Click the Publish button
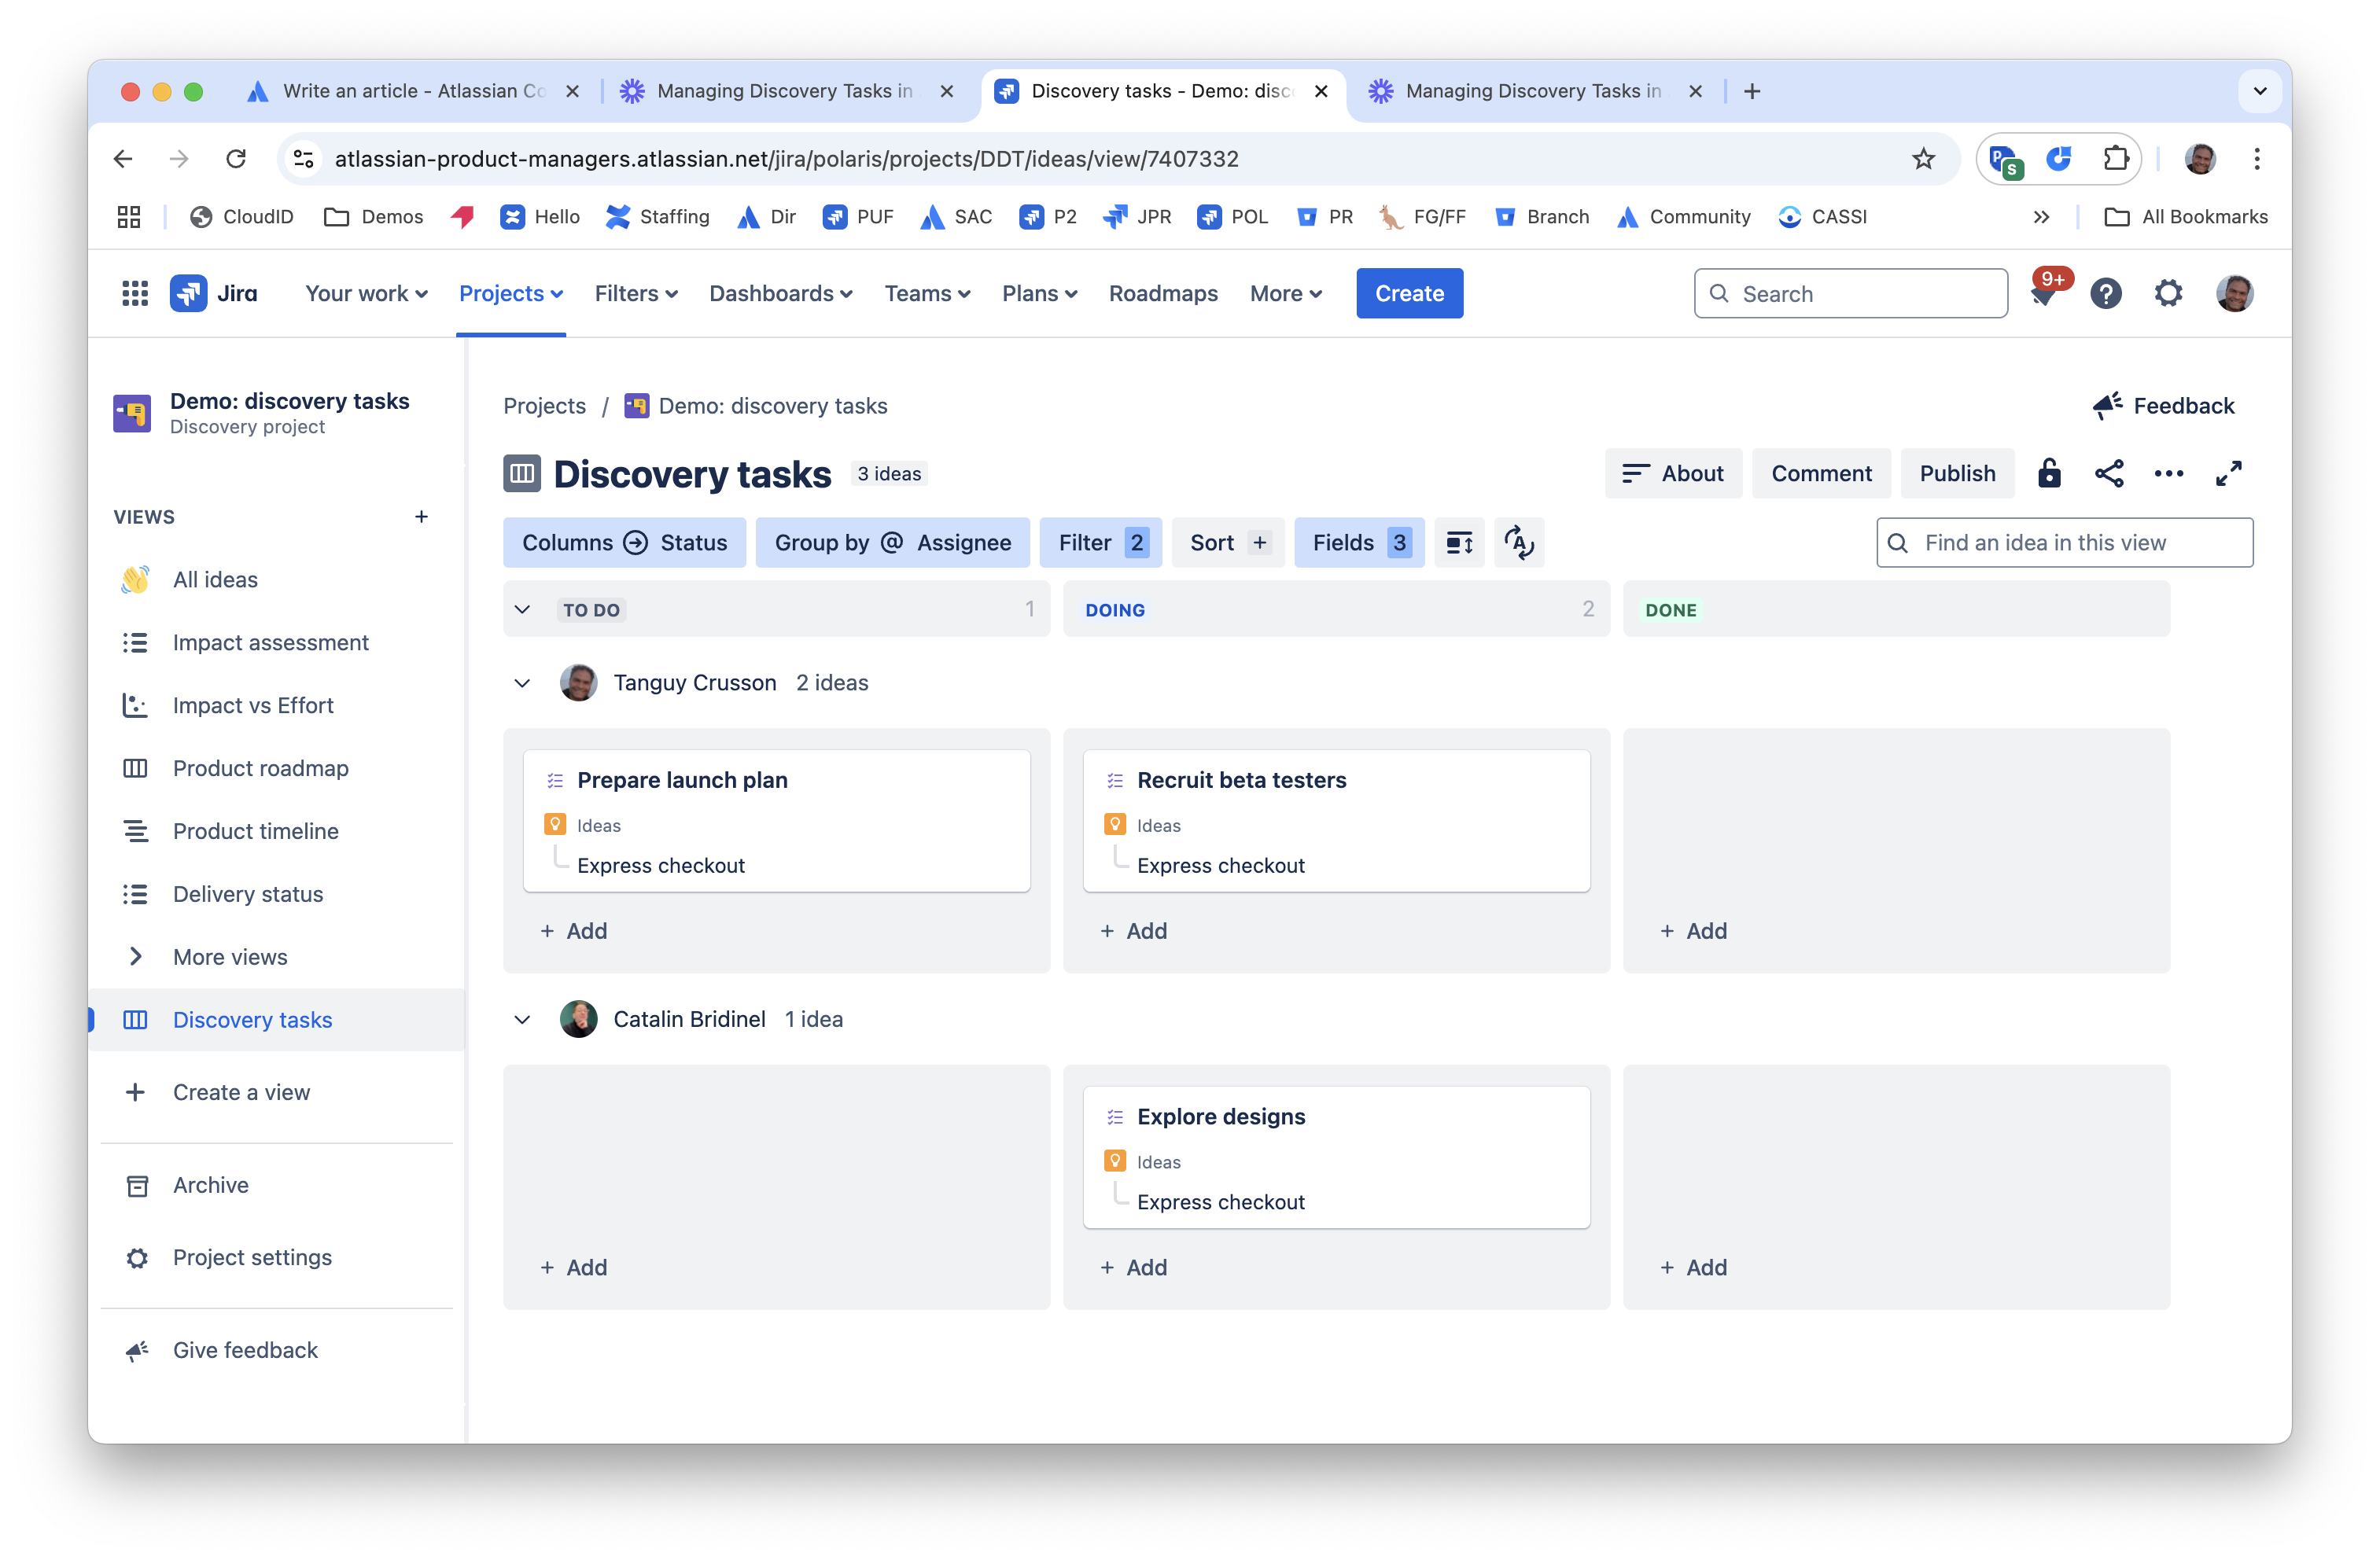The width and height of the screenshot is (2380, 1560). tap(1957, 473)
